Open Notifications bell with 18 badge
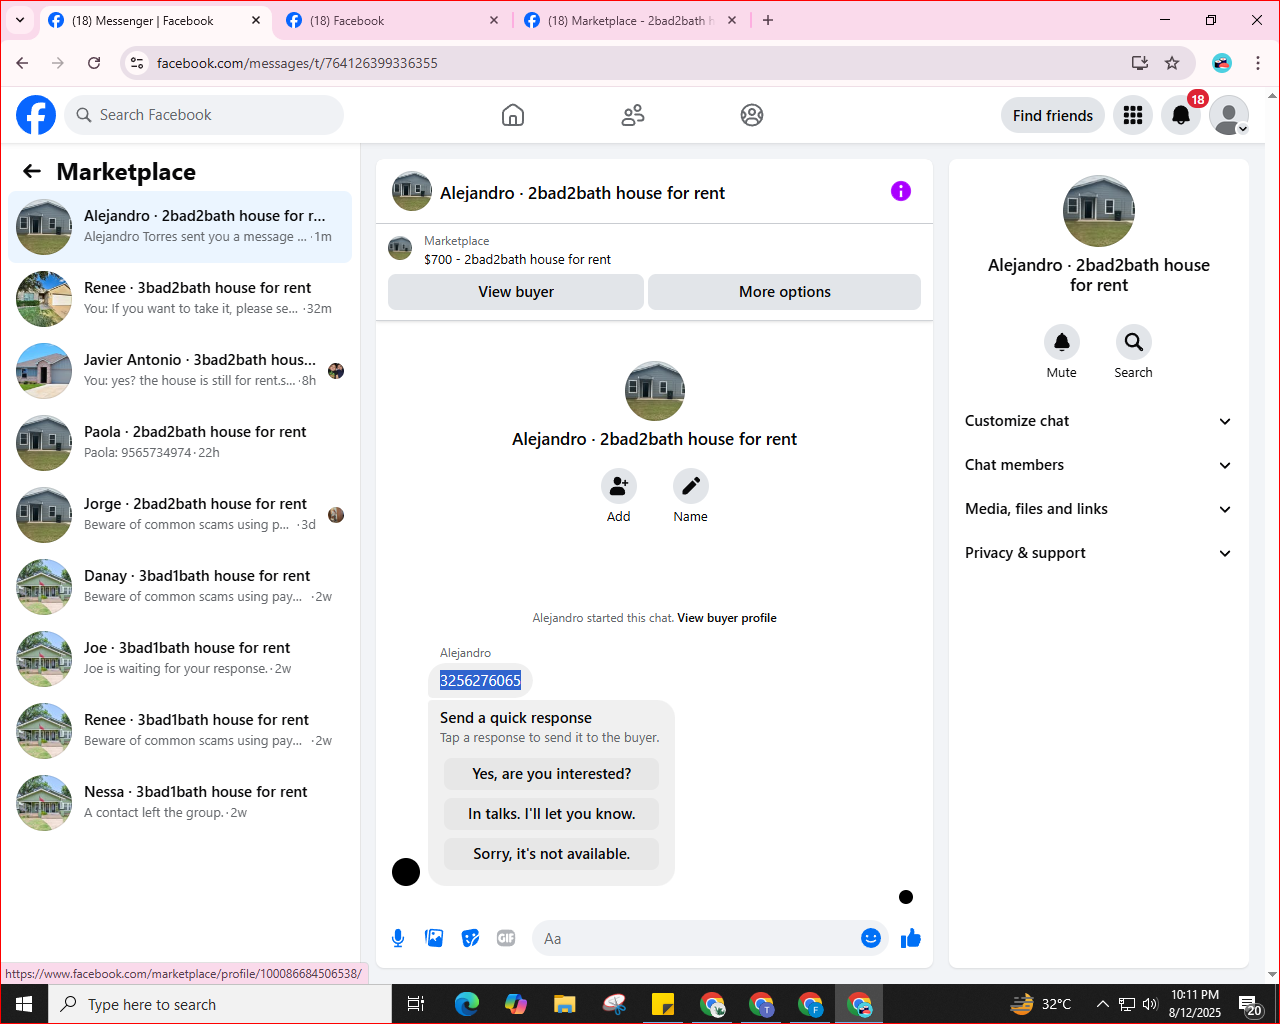Image resolution: width=1280 pixels, height=1024 pixels. 1181,115
